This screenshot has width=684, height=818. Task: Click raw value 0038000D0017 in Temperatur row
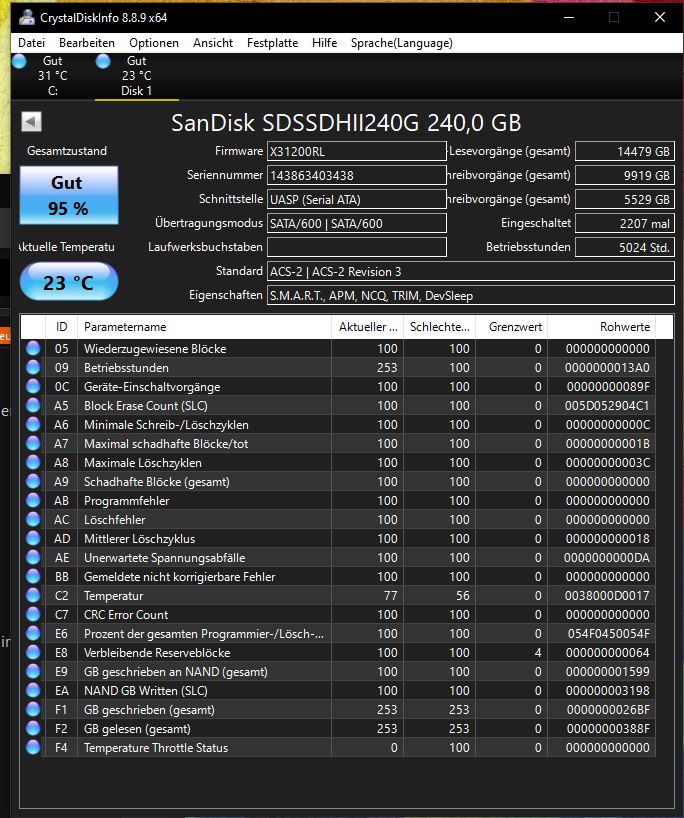coord(607,596)
